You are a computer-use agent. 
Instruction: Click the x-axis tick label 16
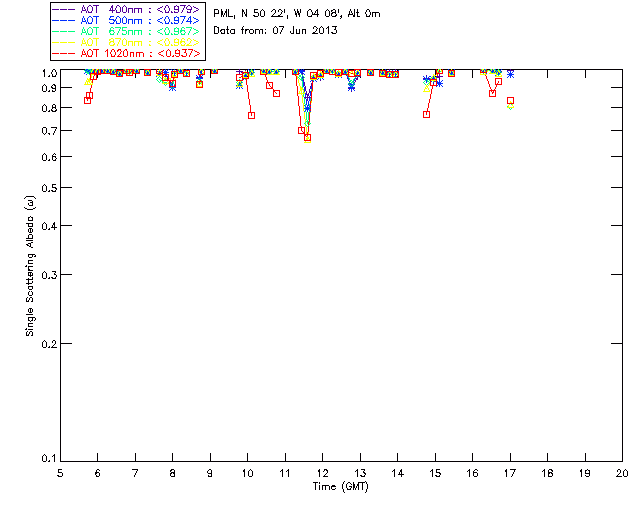click(473, 473)
